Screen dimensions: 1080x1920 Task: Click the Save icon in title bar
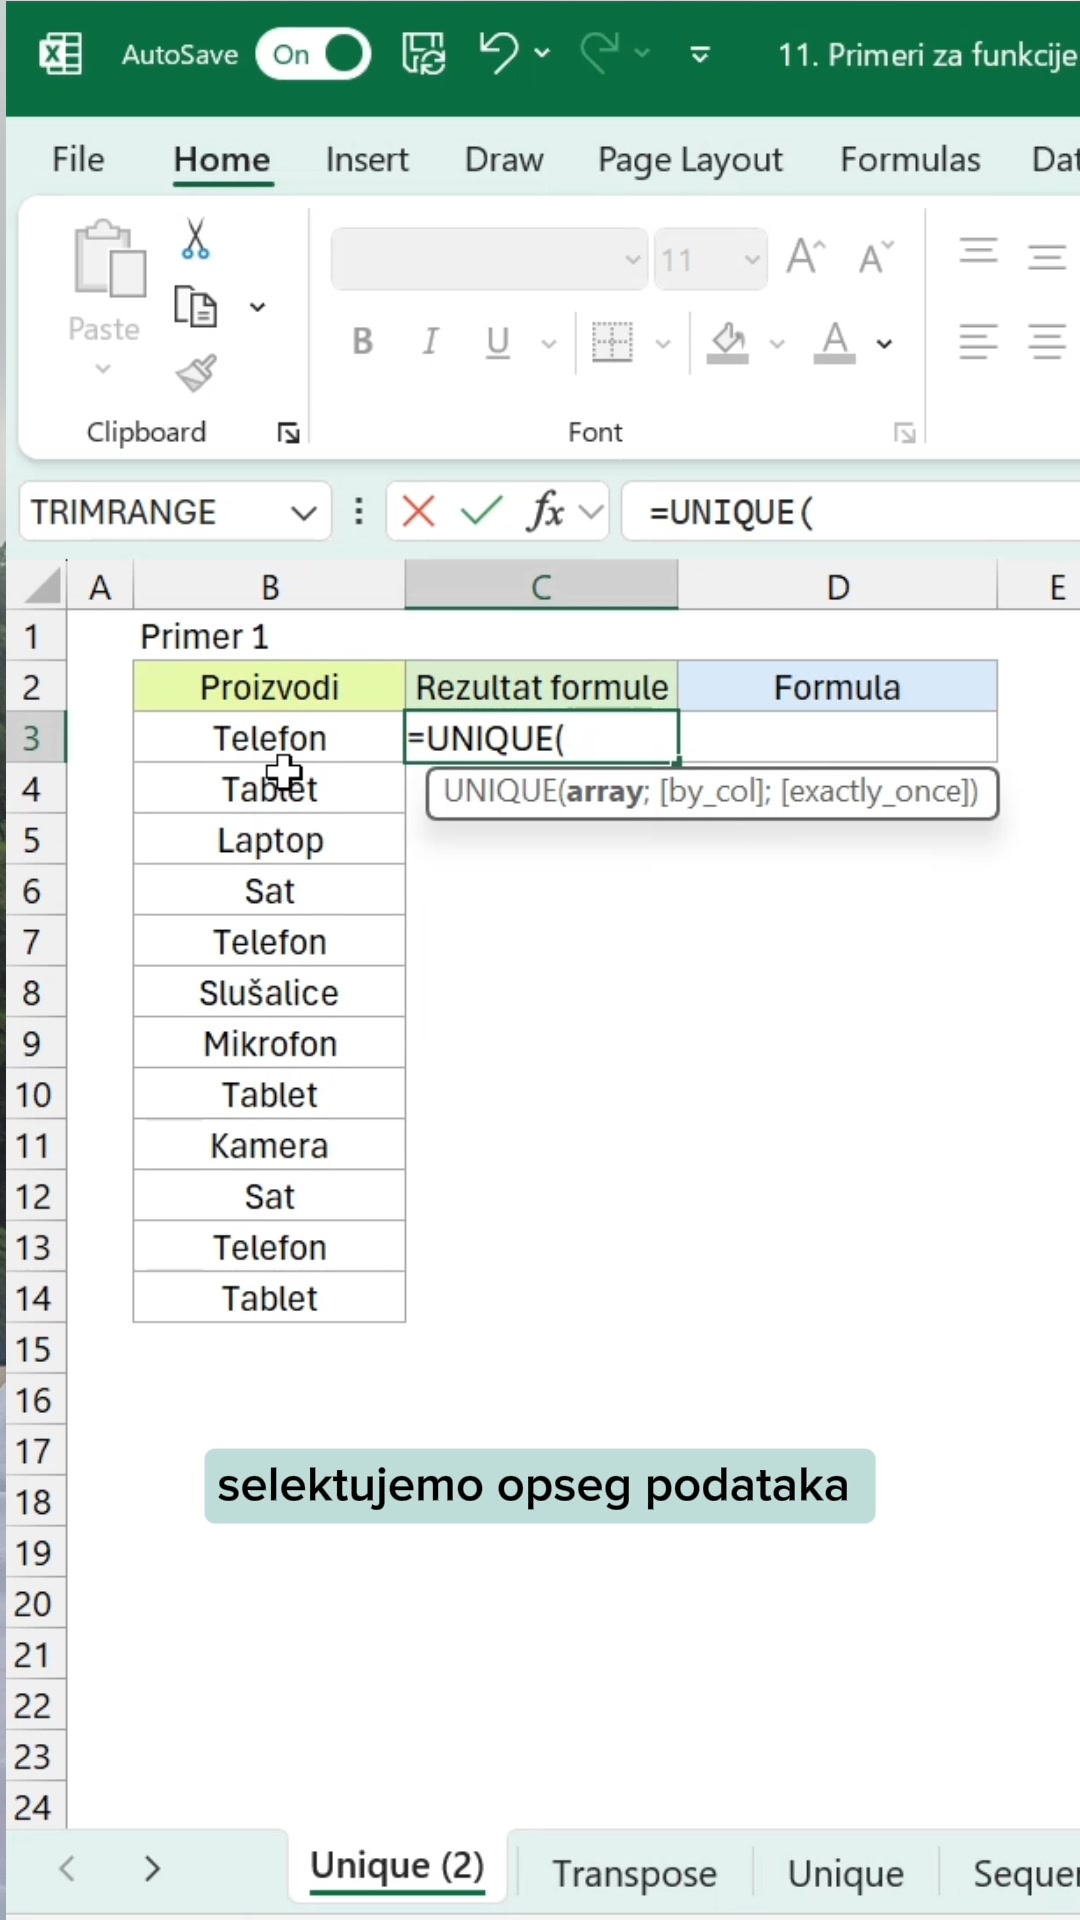(424, 54)
